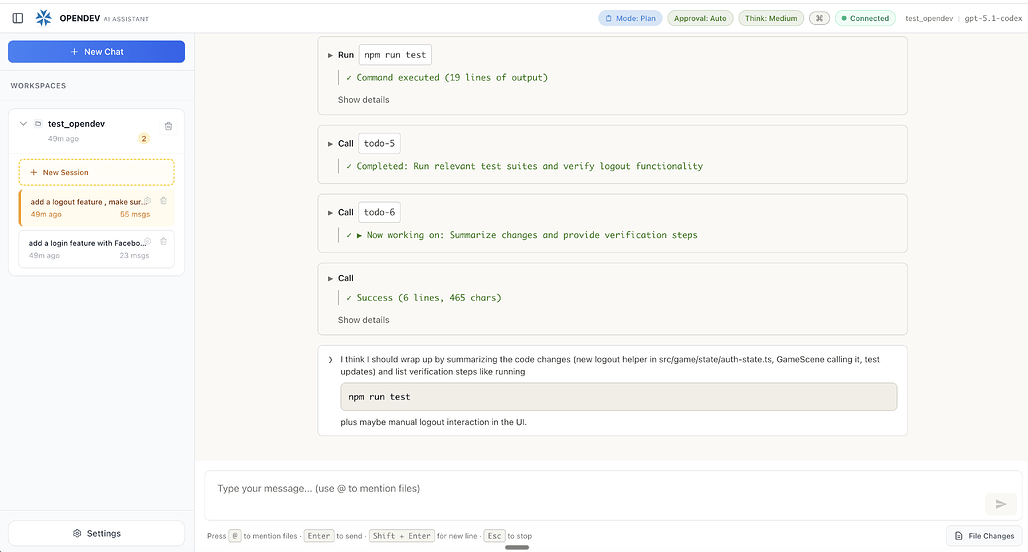This screenshot has width=1028, height=552.
Task: Open the File Changes panel
Action: (x=984, y=536)
